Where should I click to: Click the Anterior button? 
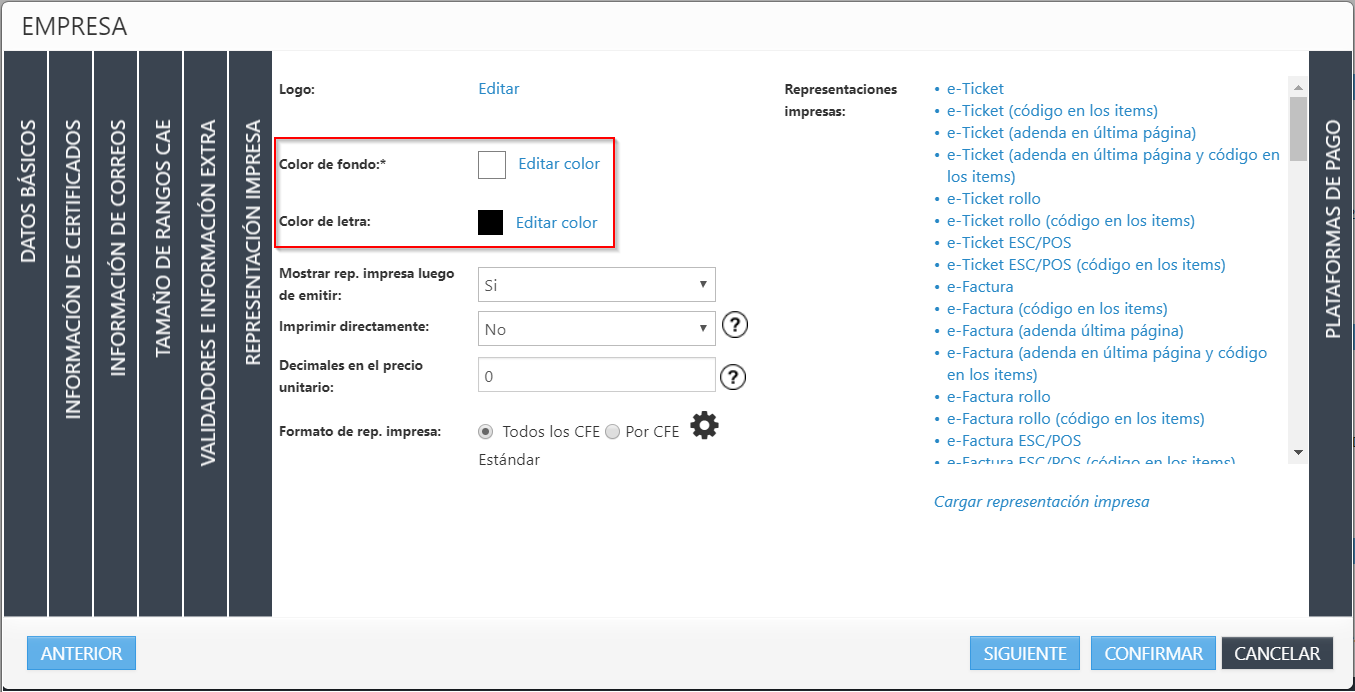(x=81, y=654)
